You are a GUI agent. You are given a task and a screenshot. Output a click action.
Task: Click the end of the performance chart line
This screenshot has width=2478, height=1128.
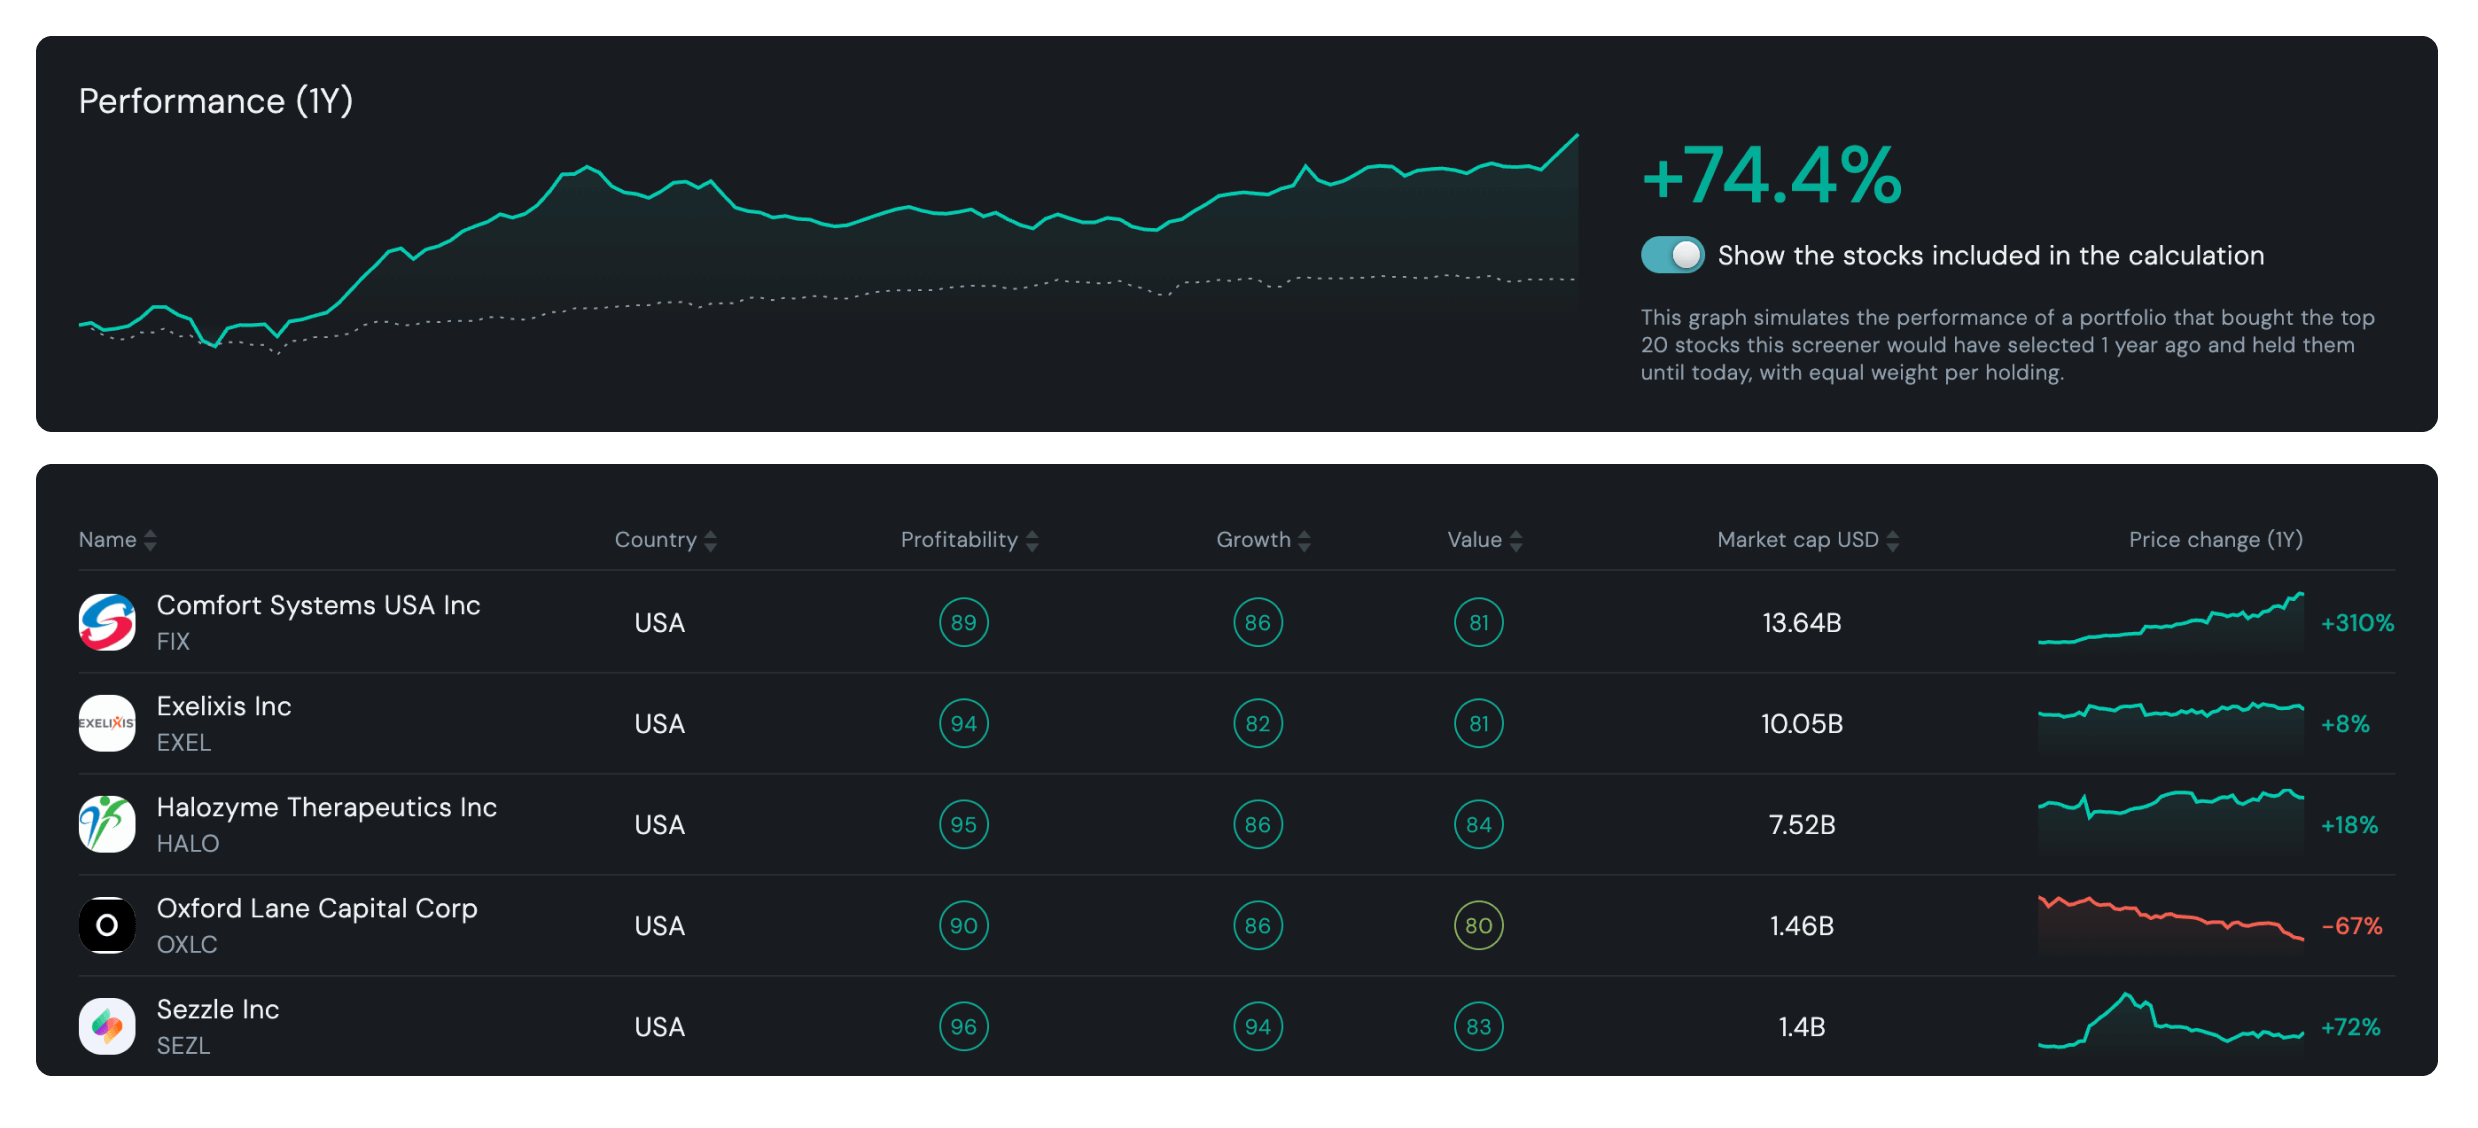point(1576,136)
